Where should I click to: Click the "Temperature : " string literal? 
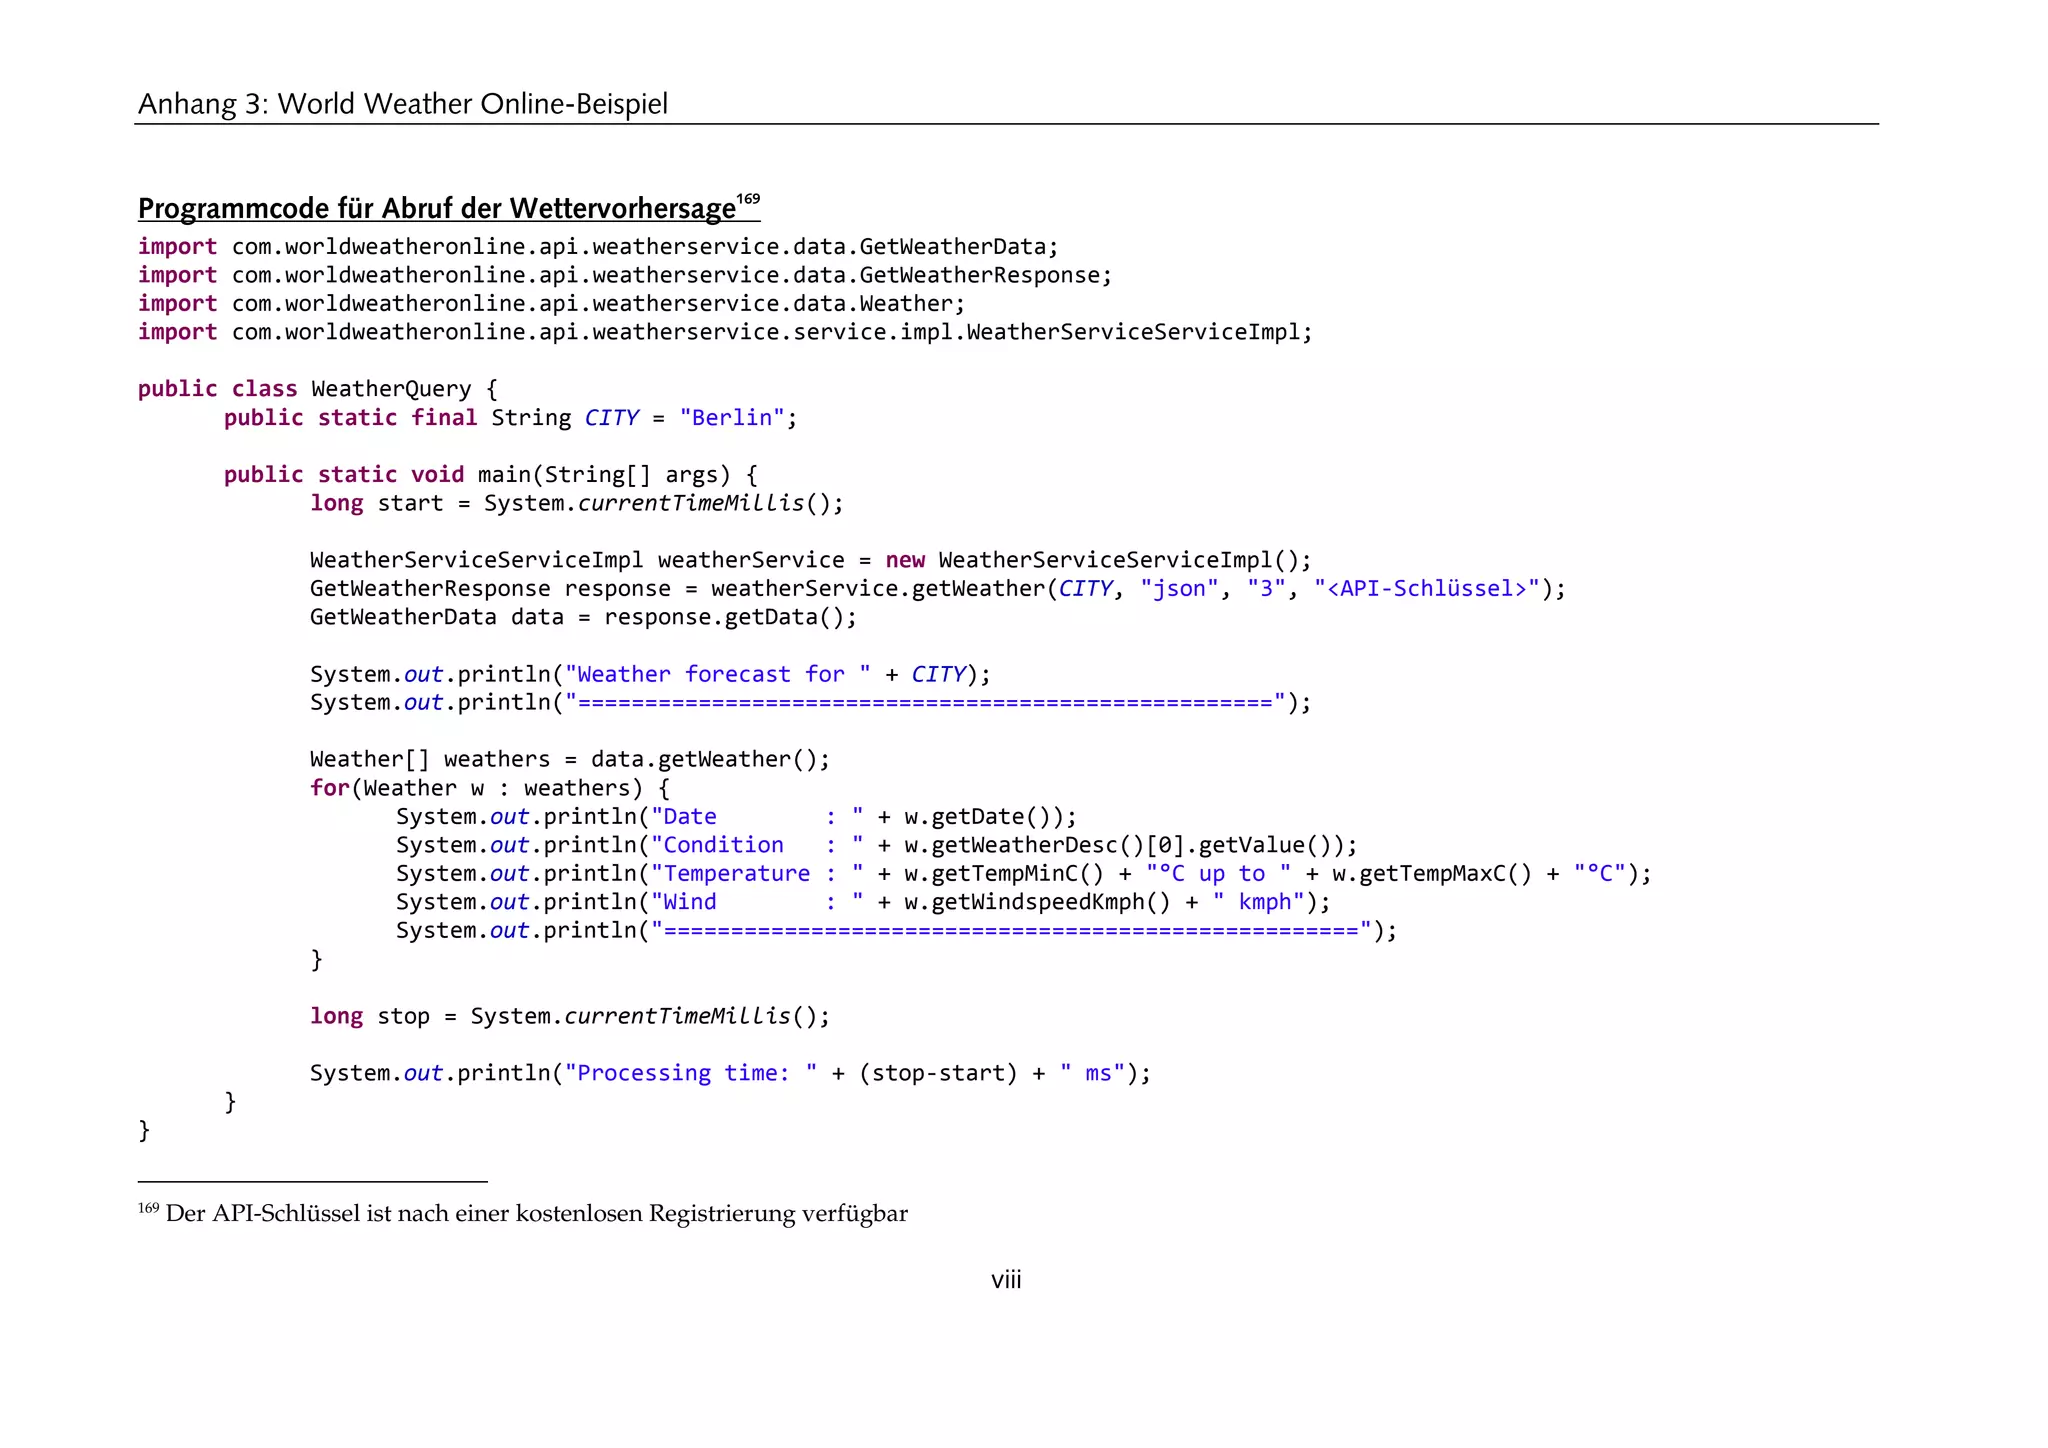[x=756, y=874]
